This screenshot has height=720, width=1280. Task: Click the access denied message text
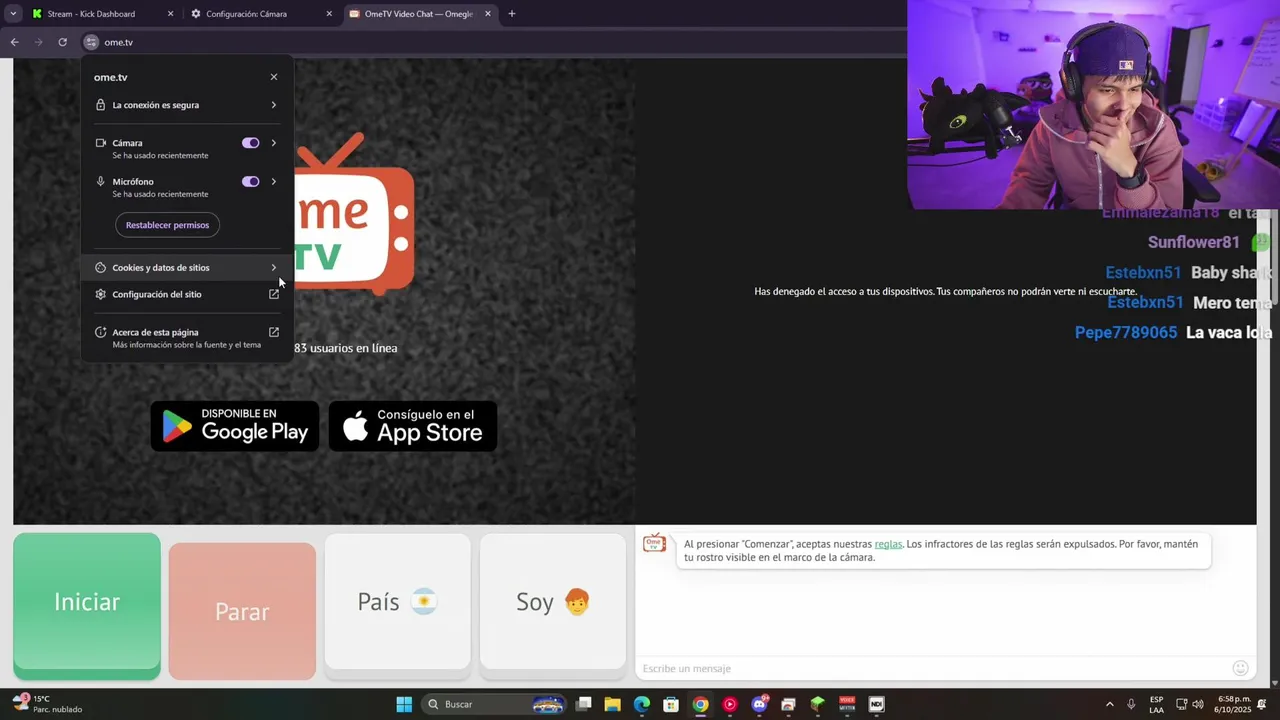tap(945, 292)
